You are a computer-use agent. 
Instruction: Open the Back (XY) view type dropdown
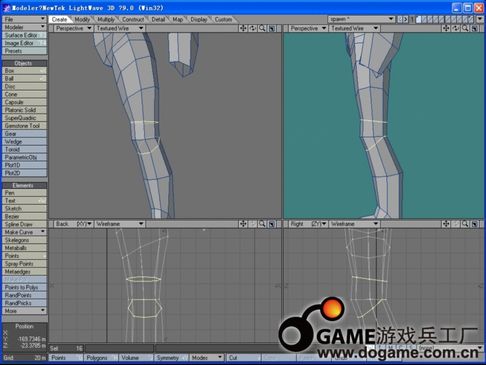[x=73, y=224]
